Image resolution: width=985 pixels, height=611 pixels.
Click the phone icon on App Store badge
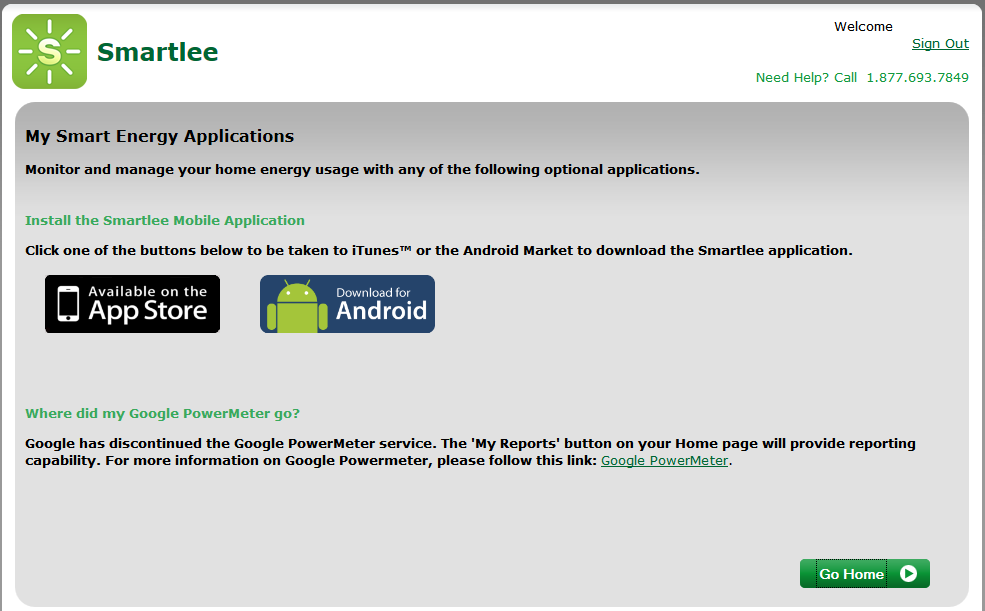coord(68,304)
